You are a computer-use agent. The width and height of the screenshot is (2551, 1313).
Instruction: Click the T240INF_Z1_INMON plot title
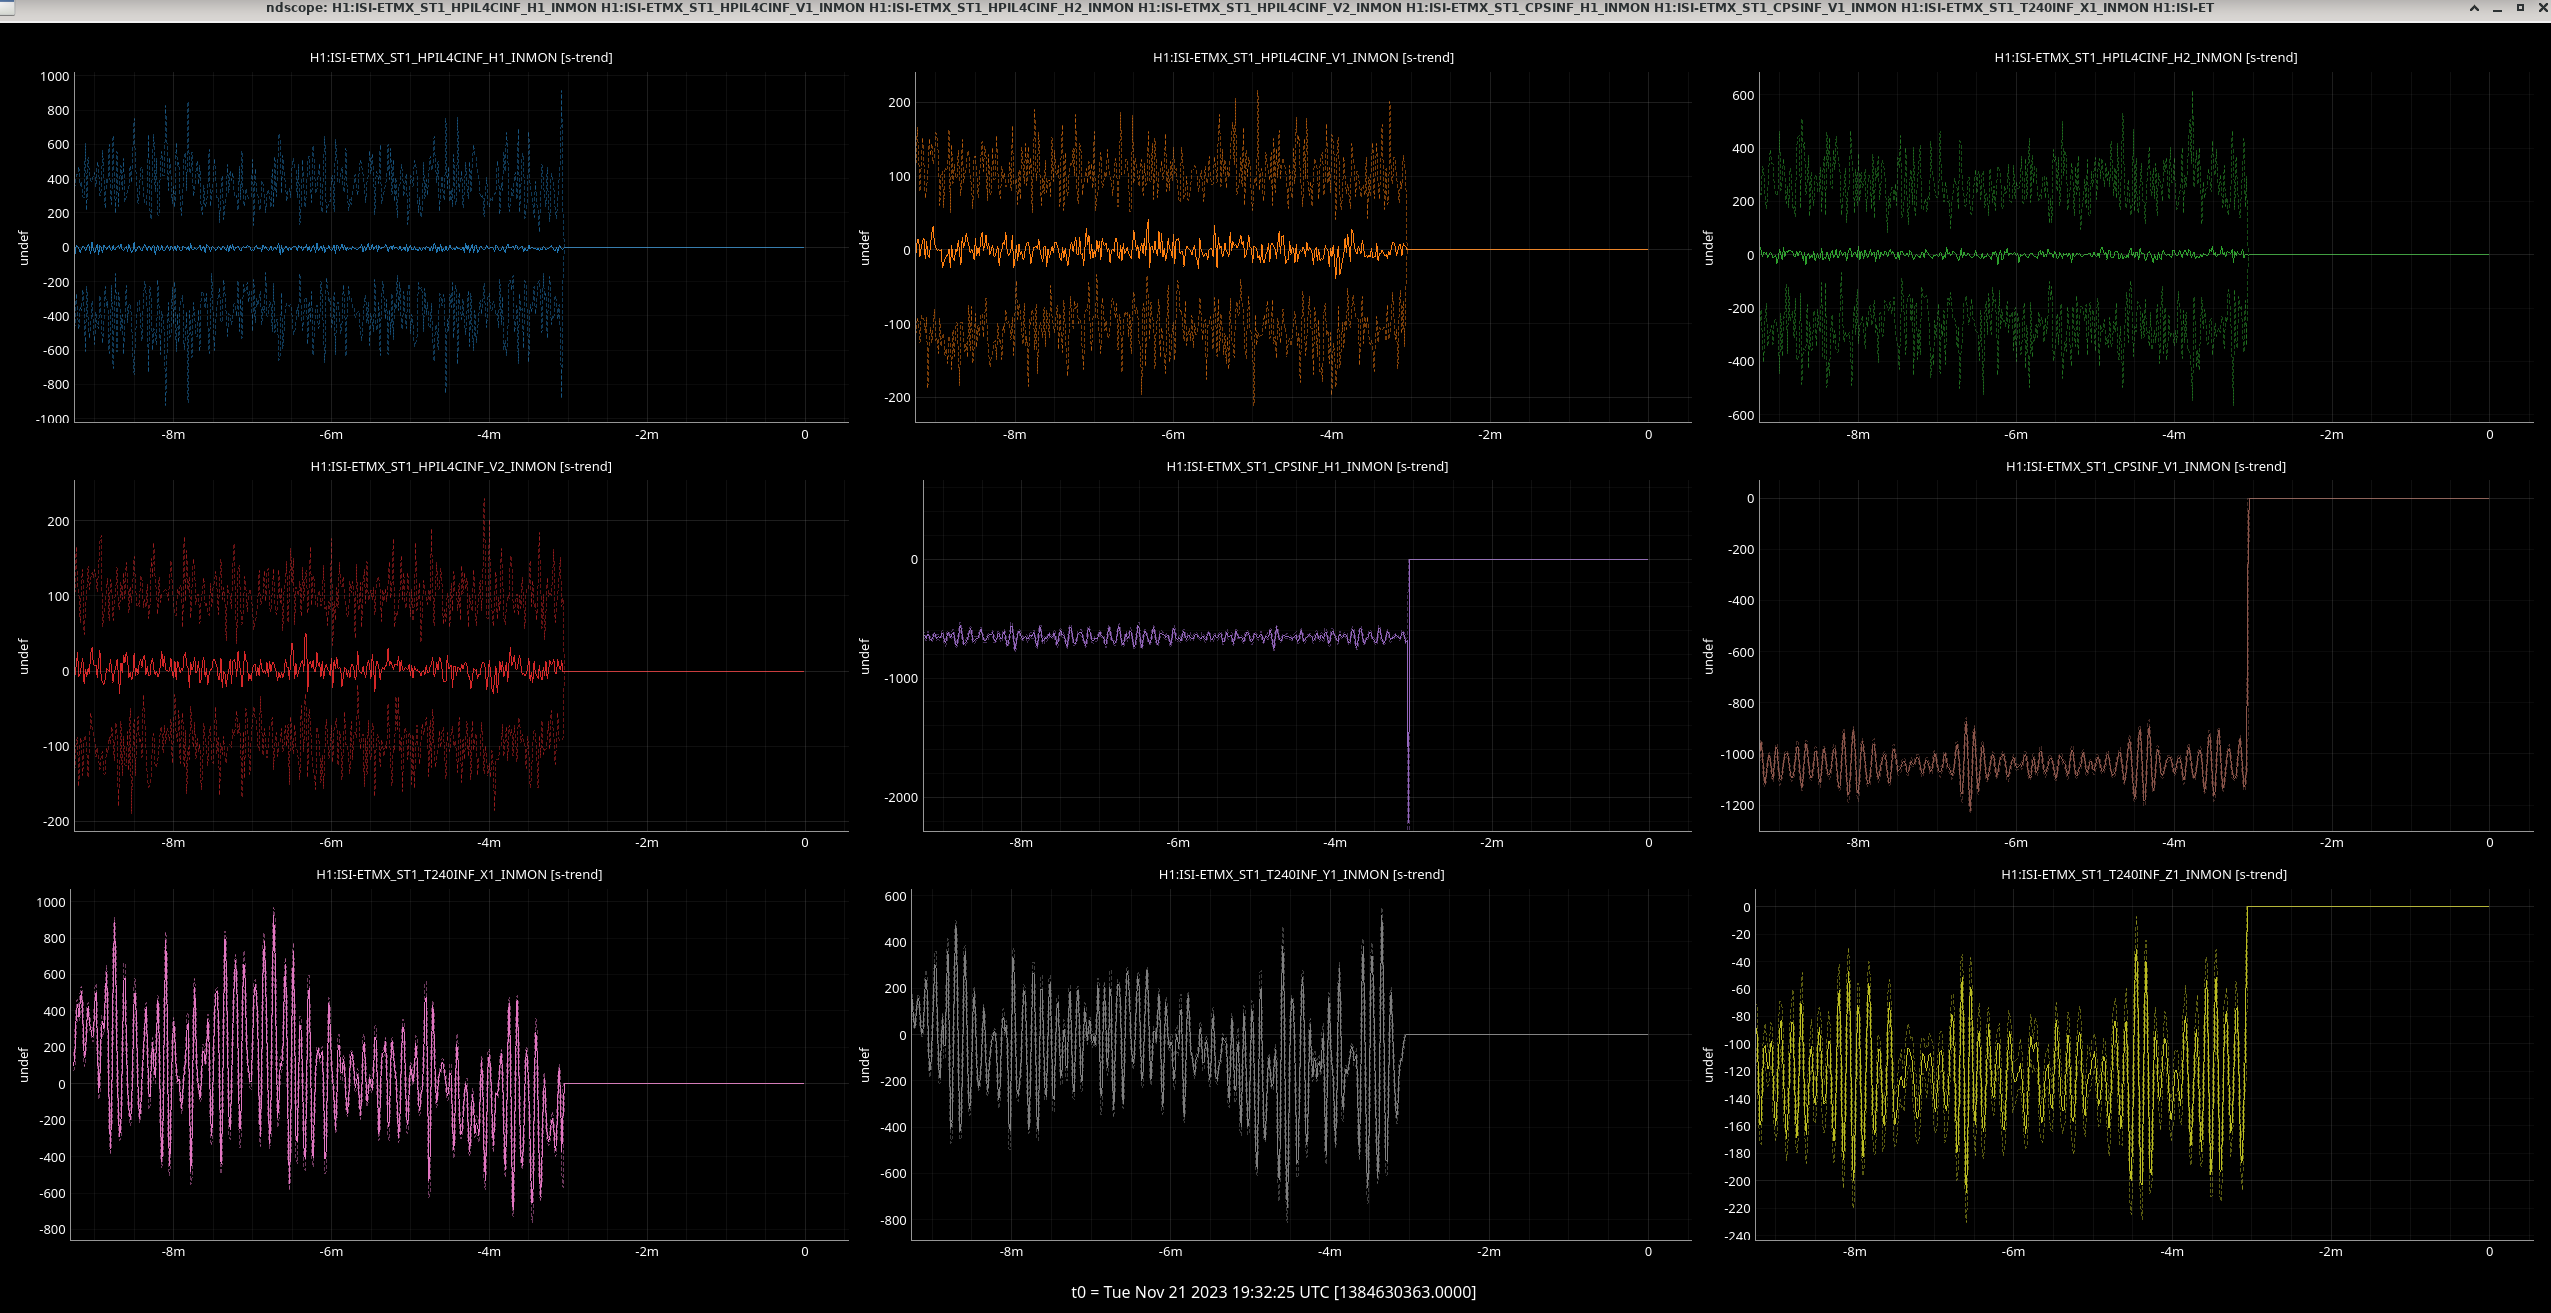pyautogui.click(x=2143, y=875)
